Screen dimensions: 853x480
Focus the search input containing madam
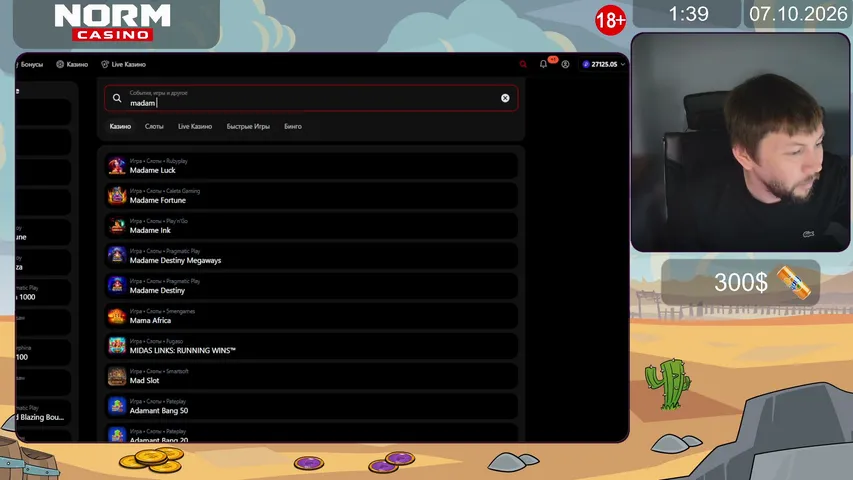tap(311, 98)
